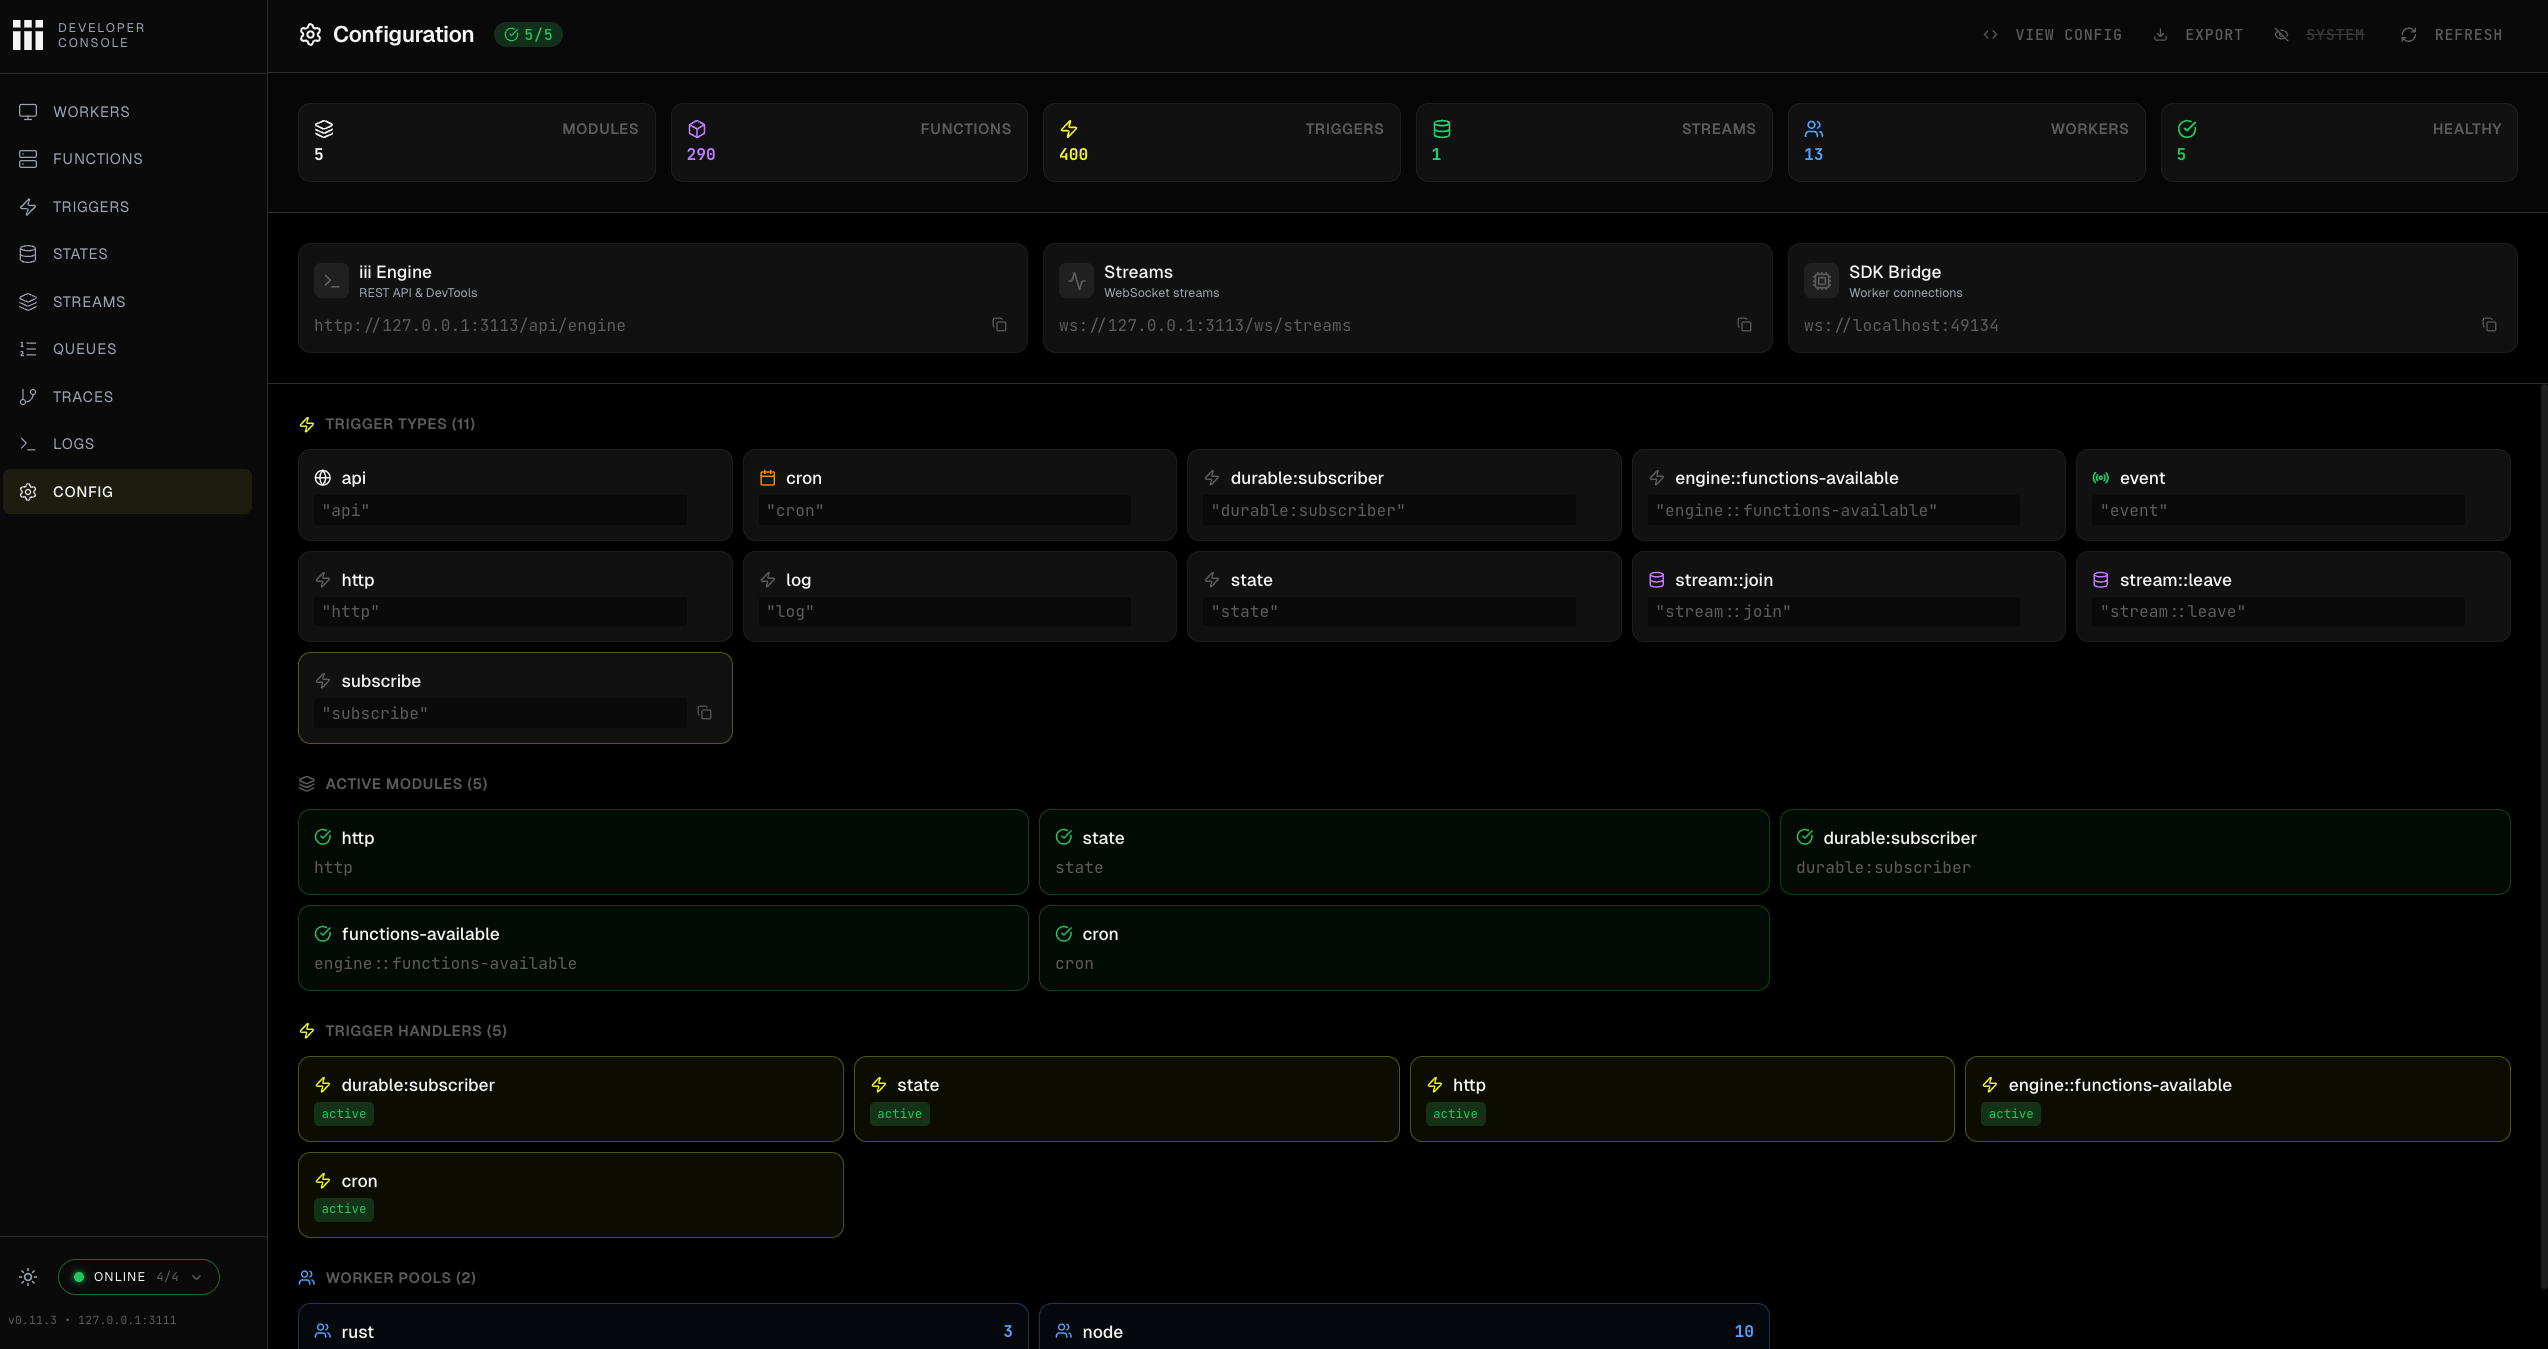Select the engine::functions-available trigger handler card
The image size is (2548, 1349).
pos(2237,1099)
